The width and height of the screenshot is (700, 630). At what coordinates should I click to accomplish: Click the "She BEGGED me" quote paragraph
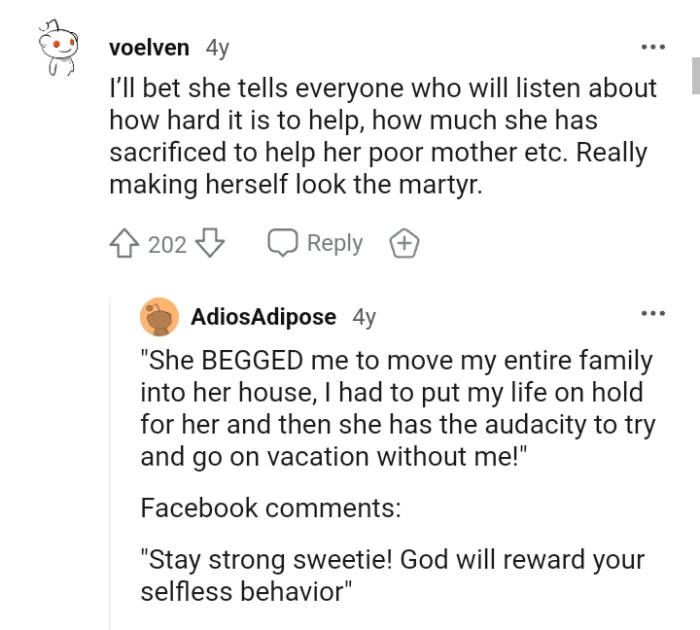tap(397, 408)
